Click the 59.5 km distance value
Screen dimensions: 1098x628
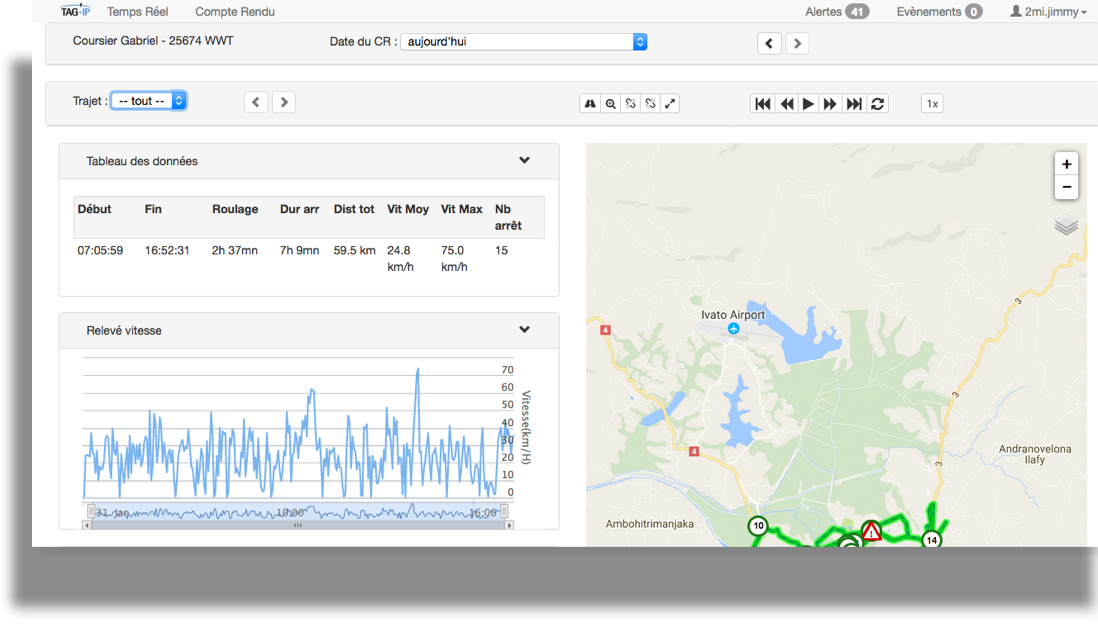(354, 250)
